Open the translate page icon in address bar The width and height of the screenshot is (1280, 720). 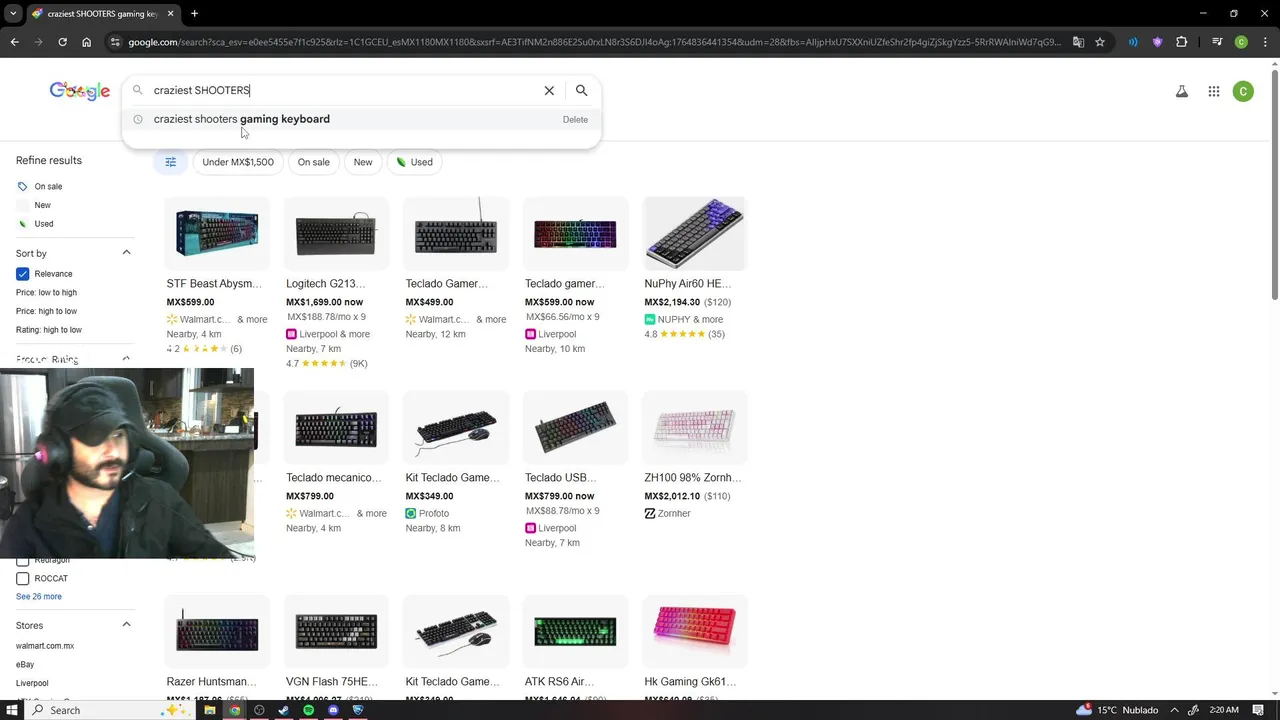pyautogui.click(x=1078, y=42)
